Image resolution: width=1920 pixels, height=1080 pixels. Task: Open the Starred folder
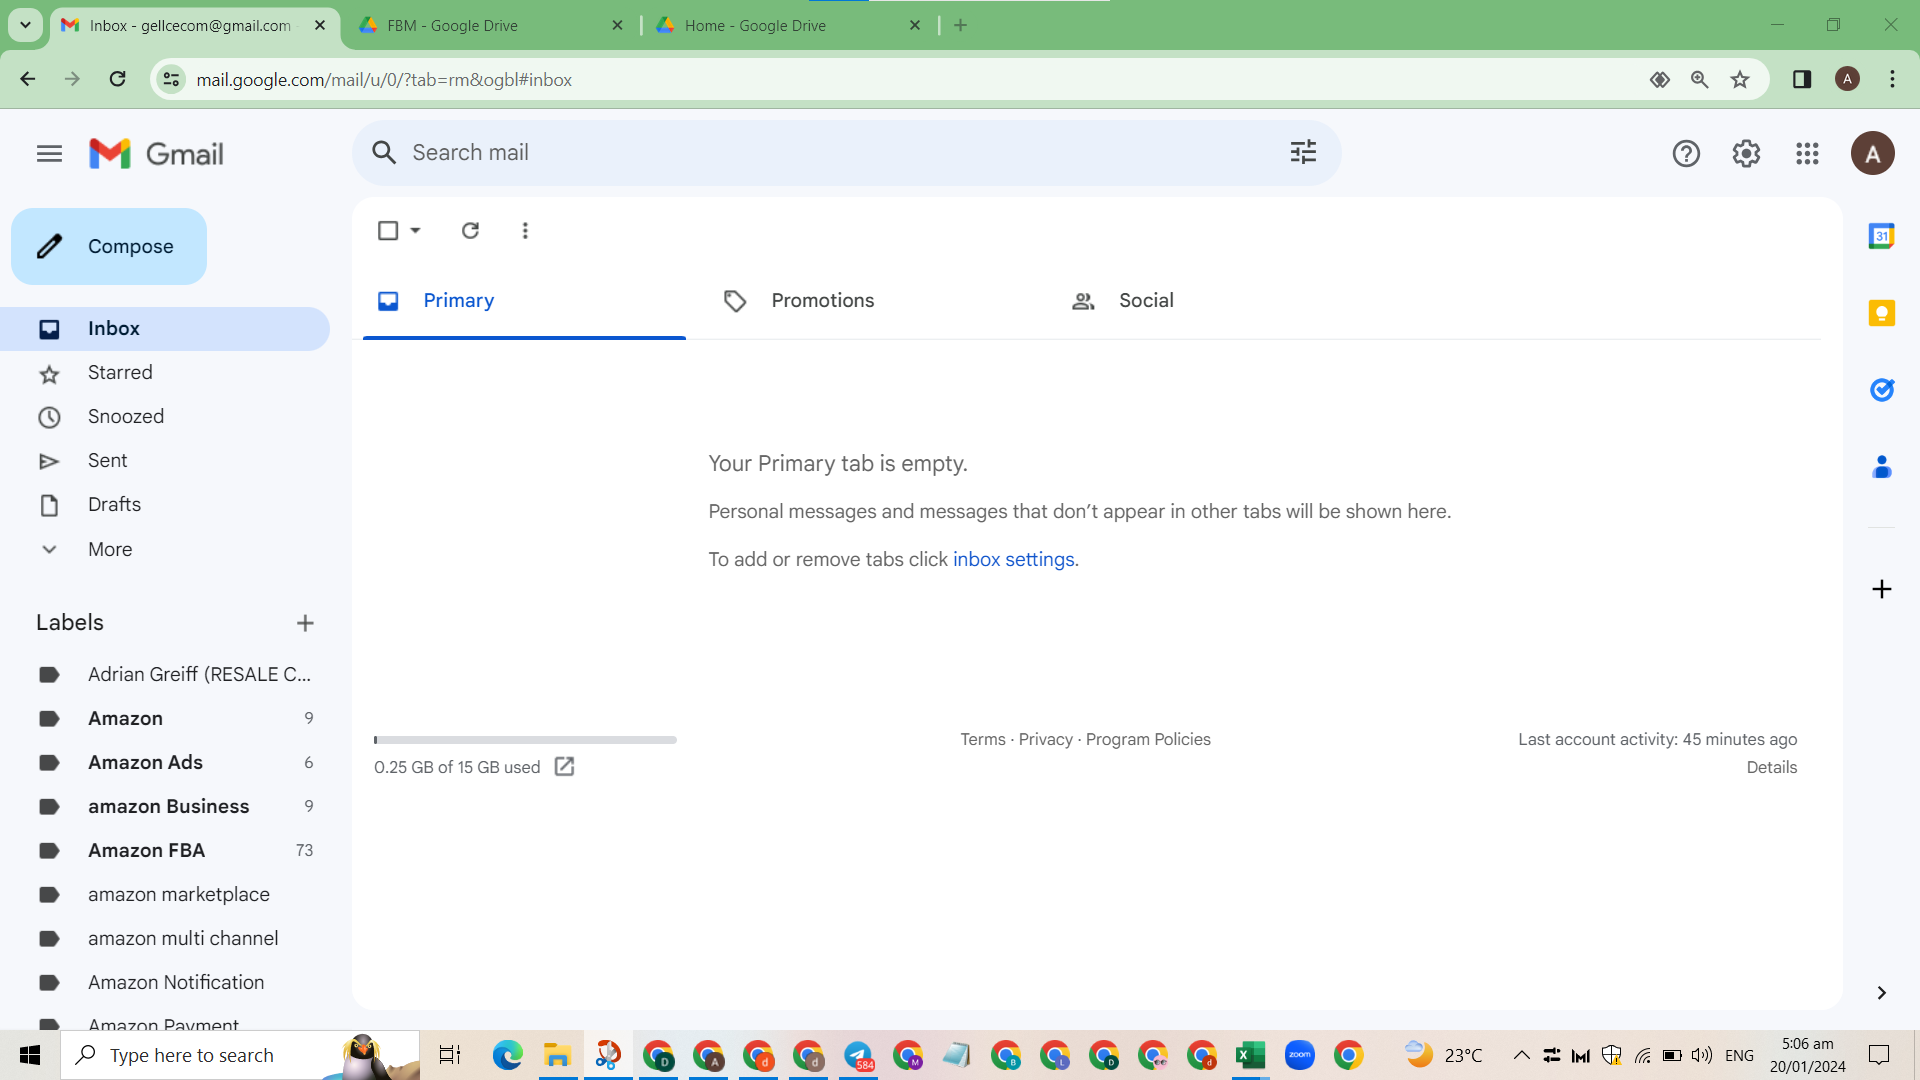click(x=165, y=373)
